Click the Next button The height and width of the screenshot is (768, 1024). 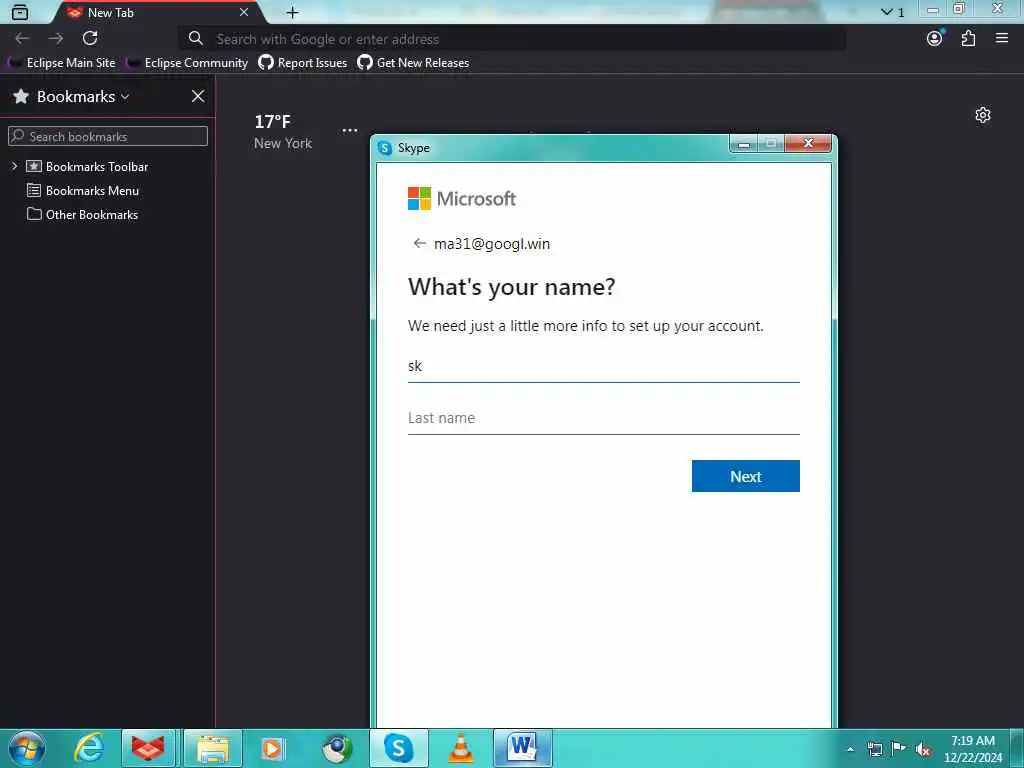coord(746,476)
